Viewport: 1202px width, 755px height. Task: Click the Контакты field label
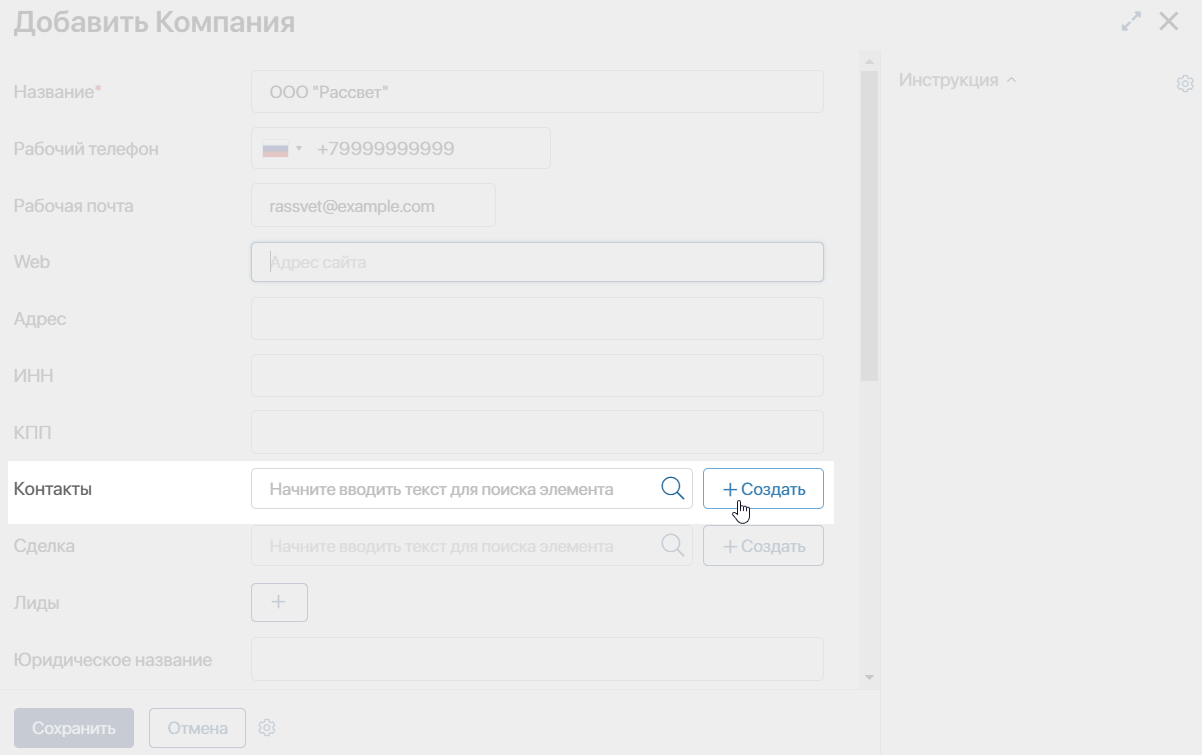tap(53, 489)
